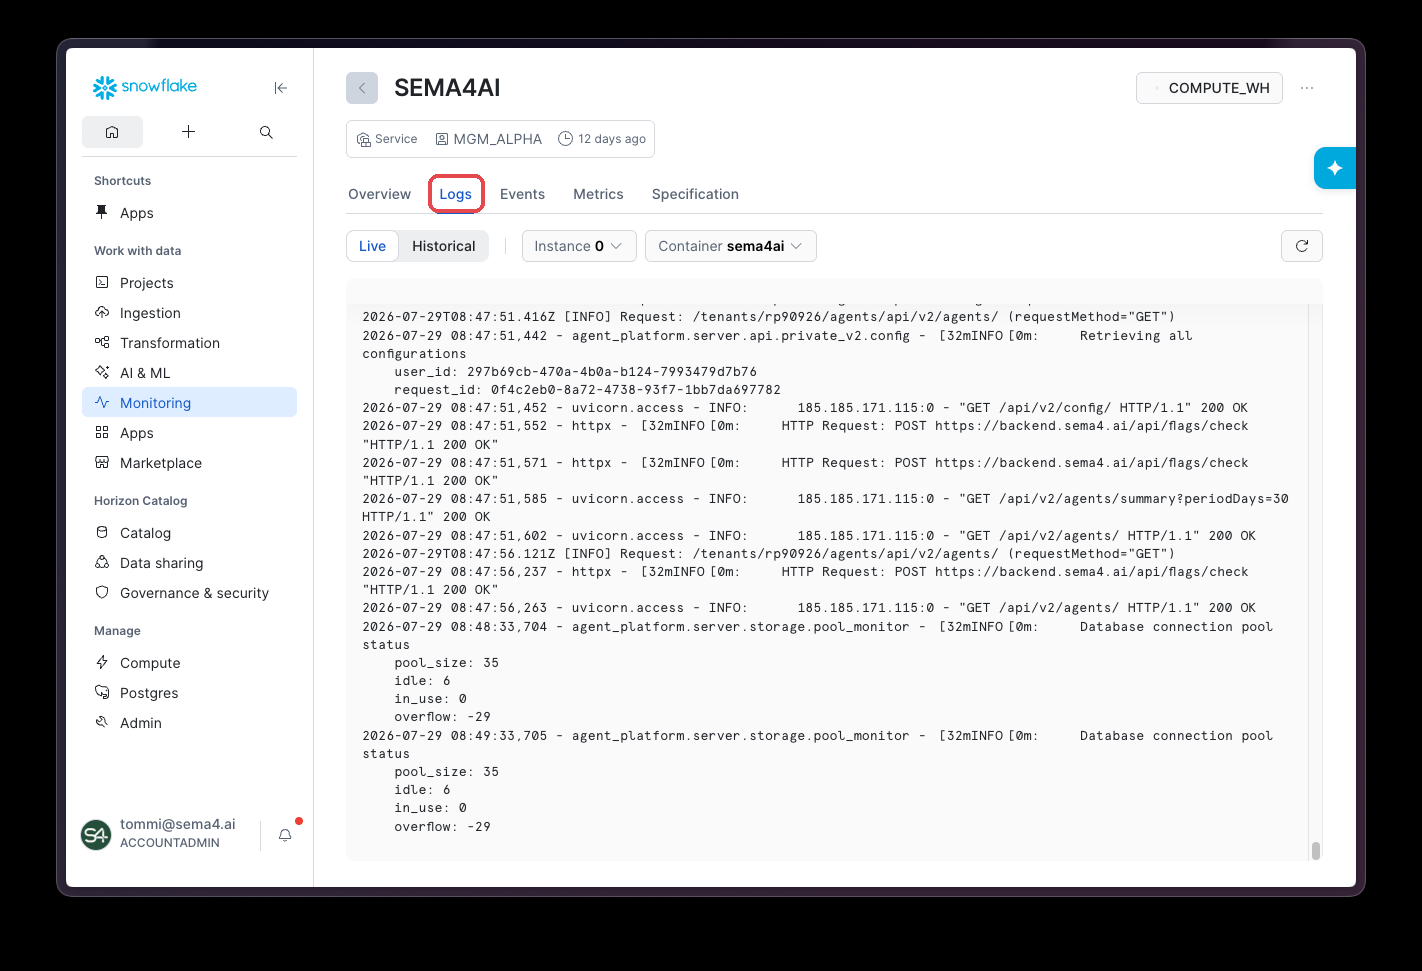Viewport: 1422px width, 971px height.
Task: Open the Metrics tab
Action: coord(598,194)
